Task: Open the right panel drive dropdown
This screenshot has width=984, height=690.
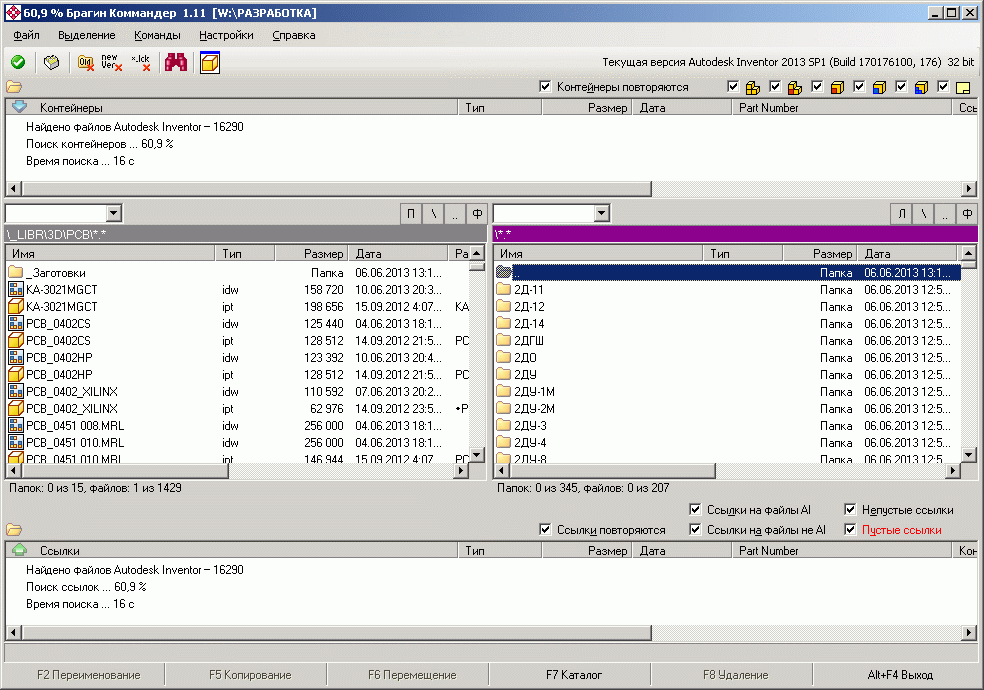Action: coord(602,213)
